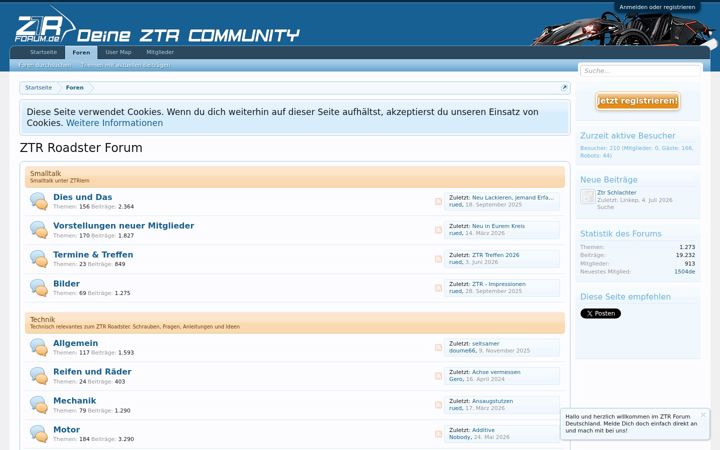Open the Smalltalk category heading
The width and height of the screenshot is (720, 450).
pos(45,173)
